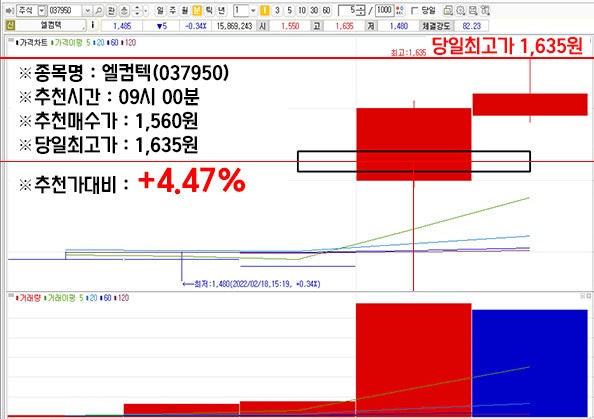
Task: Click the 1000 bar count field
Action: click(384, 11)
